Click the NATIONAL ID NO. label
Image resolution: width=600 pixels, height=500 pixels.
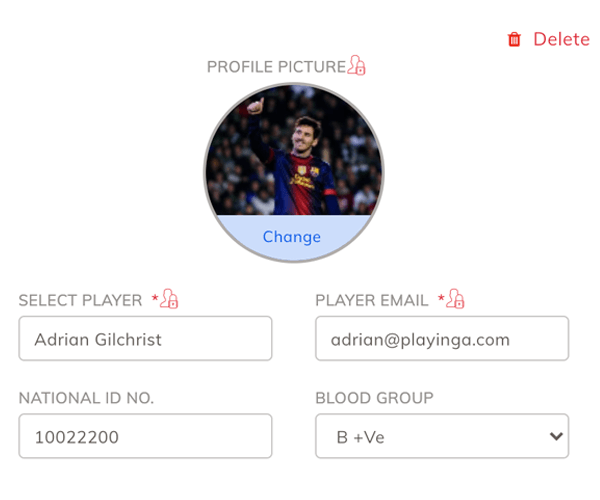pos(86,398)
